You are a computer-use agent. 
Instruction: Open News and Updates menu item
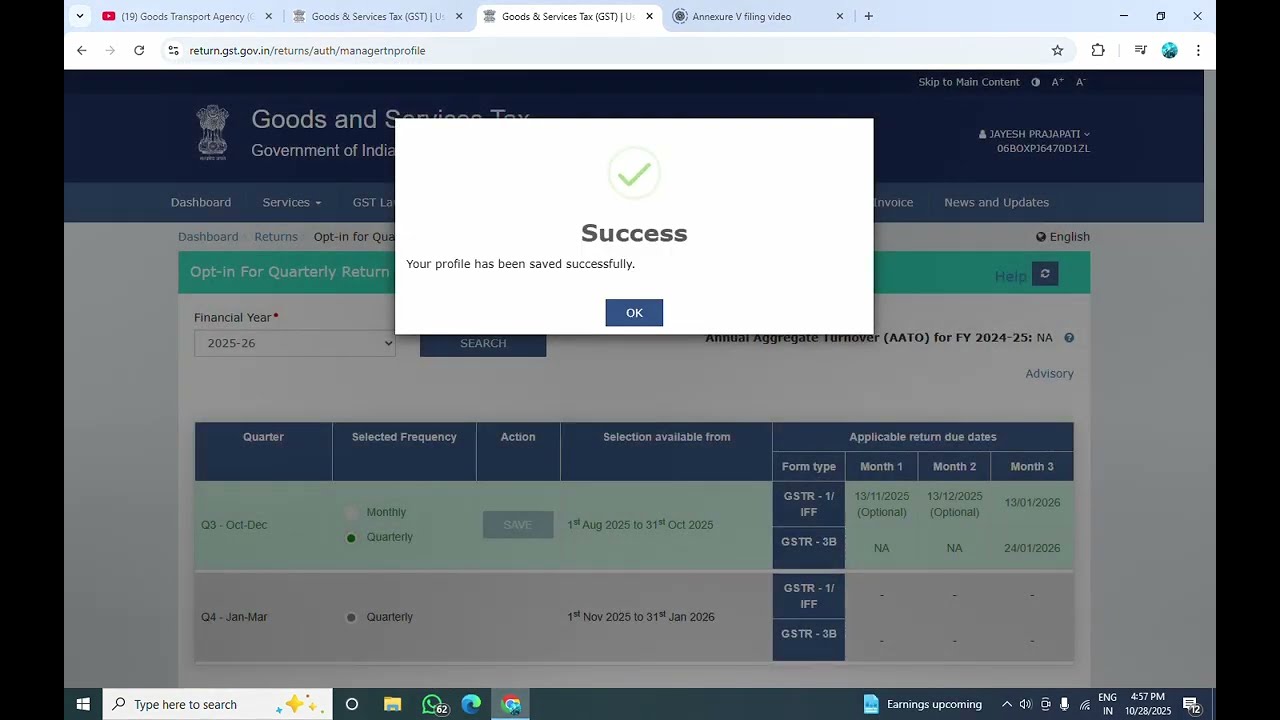(996, 202)
